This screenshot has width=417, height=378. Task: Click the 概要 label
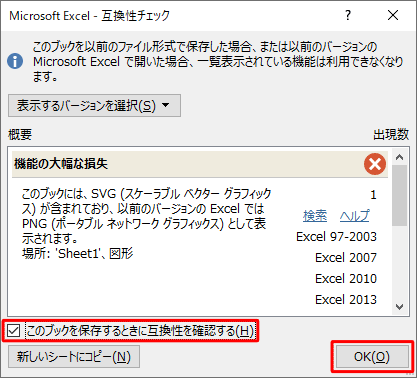click(20, 135)
